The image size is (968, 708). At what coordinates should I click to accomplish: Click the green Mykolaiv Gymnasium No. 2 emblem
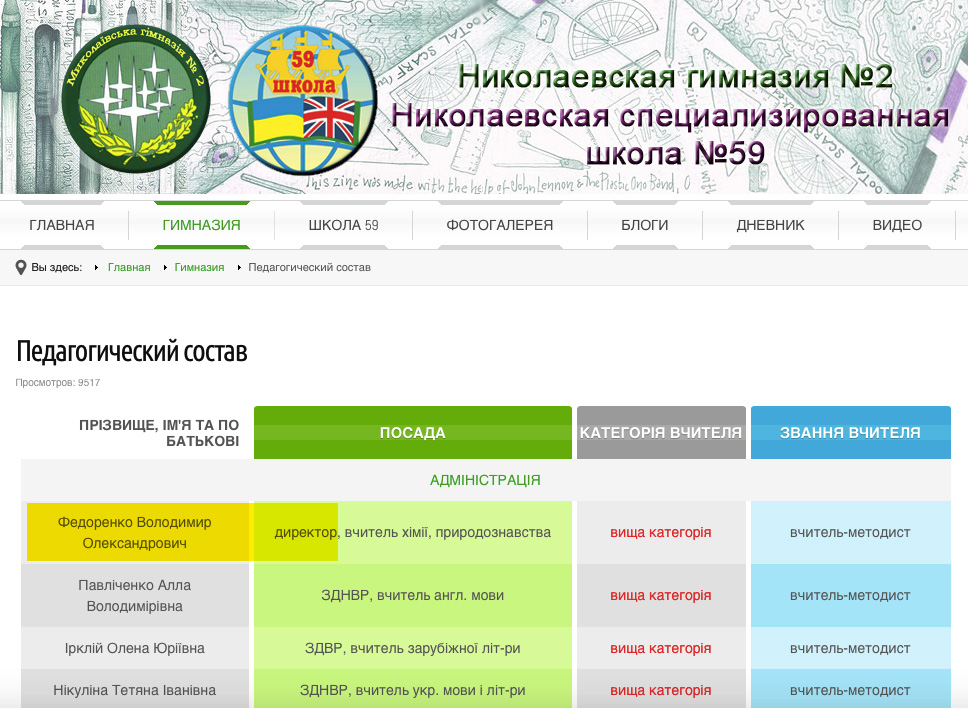pyautogui.click(x=136, y=96)
